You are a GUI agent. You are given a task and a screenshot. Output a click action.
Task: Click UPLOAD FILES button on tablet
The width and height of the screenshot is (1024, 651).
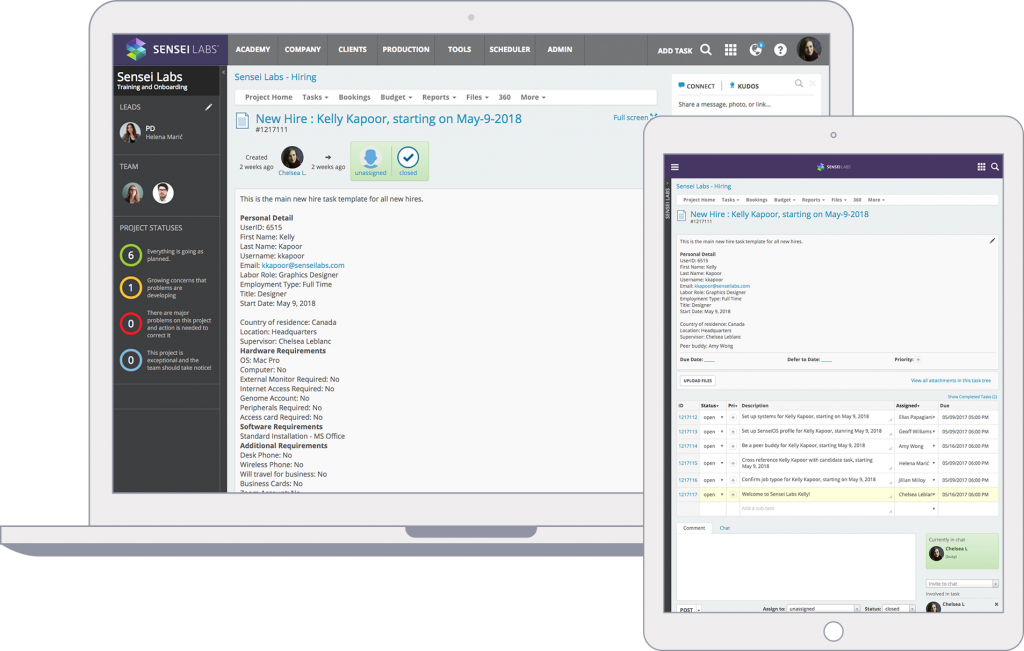pyautogui.click(x=697, y=381)
